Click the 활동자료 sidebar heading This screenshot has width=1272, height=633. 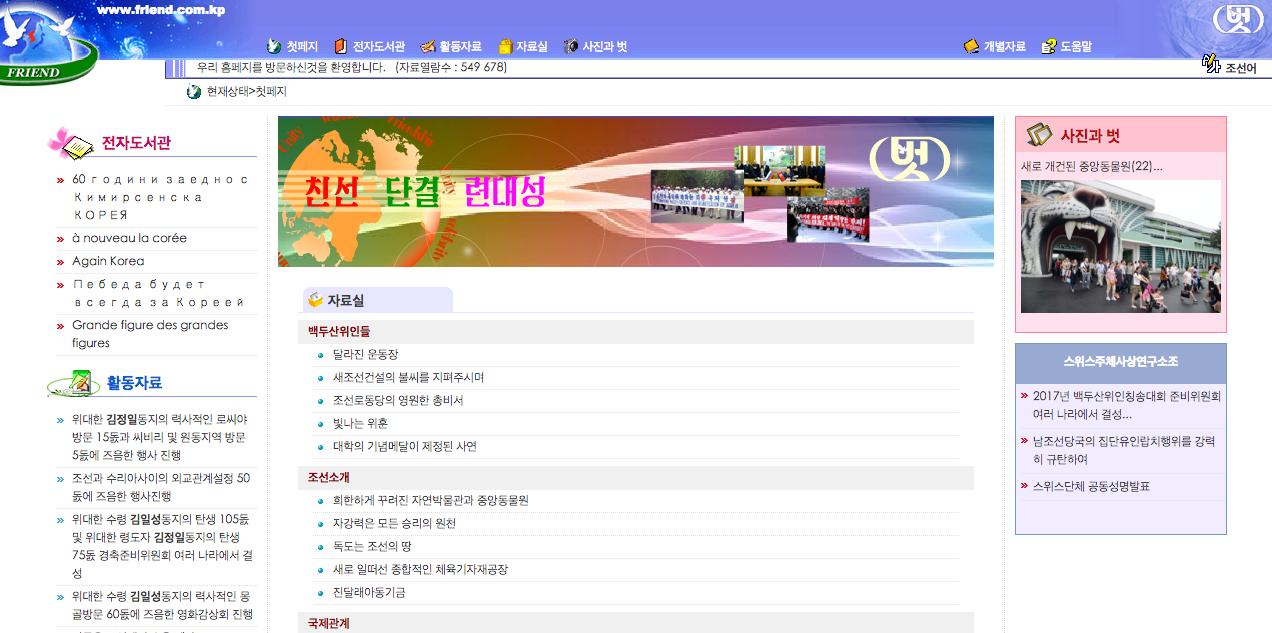[134, 383]
